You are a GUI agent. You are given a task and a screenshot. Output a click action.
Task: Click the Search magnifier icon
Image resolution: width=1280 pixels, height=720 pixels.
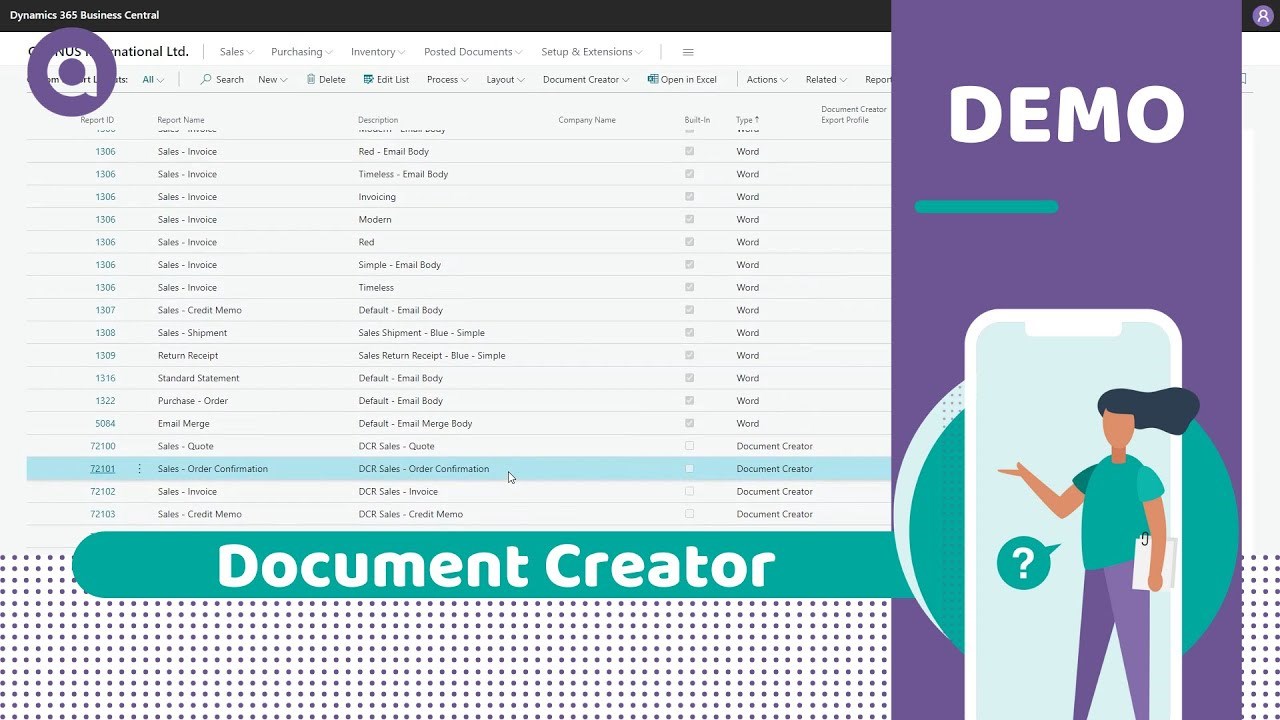(206, 79)
